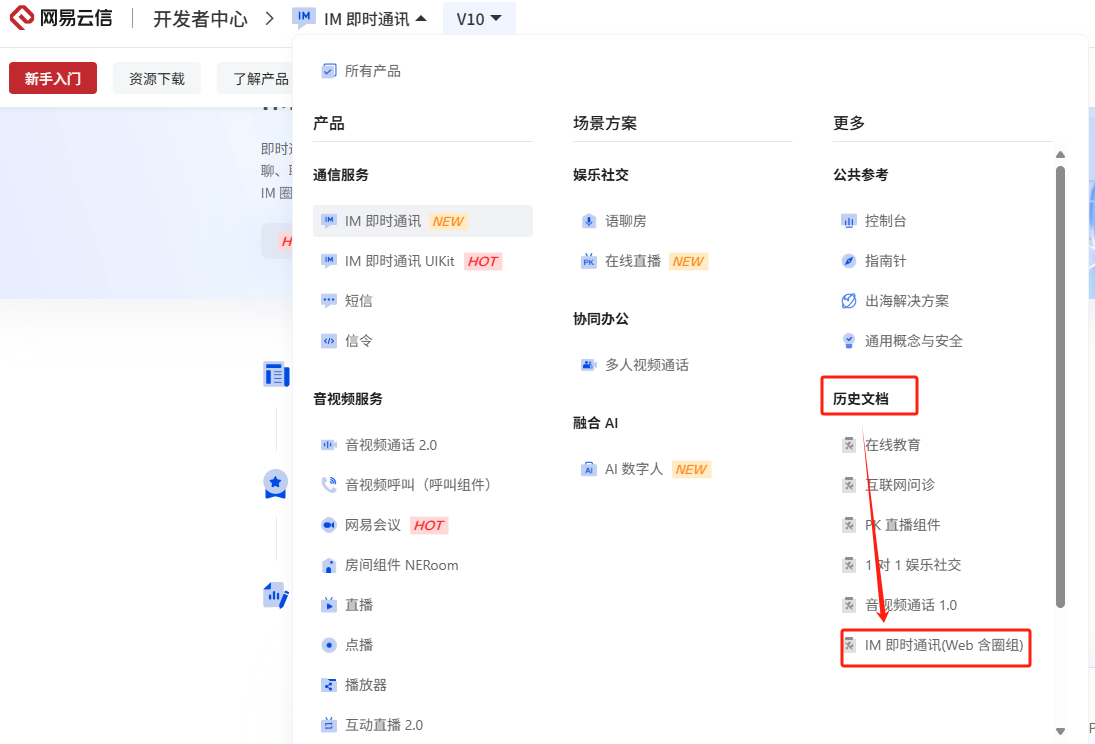Click the 在线直播 PK icon
Image resolution: width=1095 pixels, height=744 pixels.
click(x=589, y=261)
